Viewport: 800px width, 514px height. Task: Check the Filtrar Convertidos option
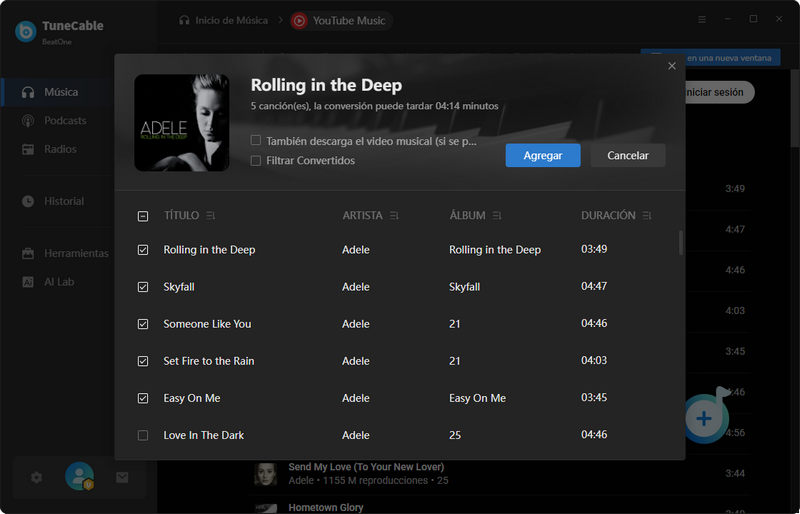pos(256,160)
